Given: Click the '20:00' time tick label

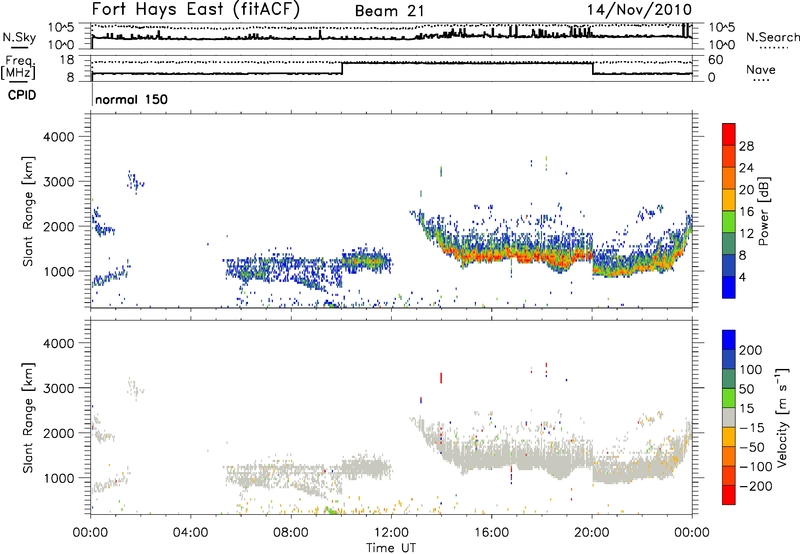Looking at the screenshot, I should point(592,533).
